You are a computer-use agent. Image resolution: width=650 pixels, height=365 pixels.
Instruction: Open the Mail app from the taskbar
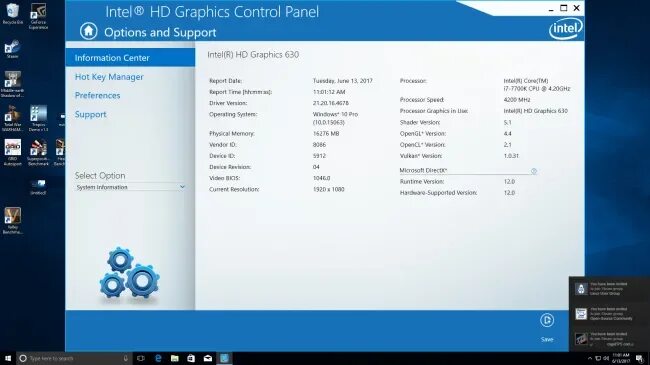pos(208,358)
